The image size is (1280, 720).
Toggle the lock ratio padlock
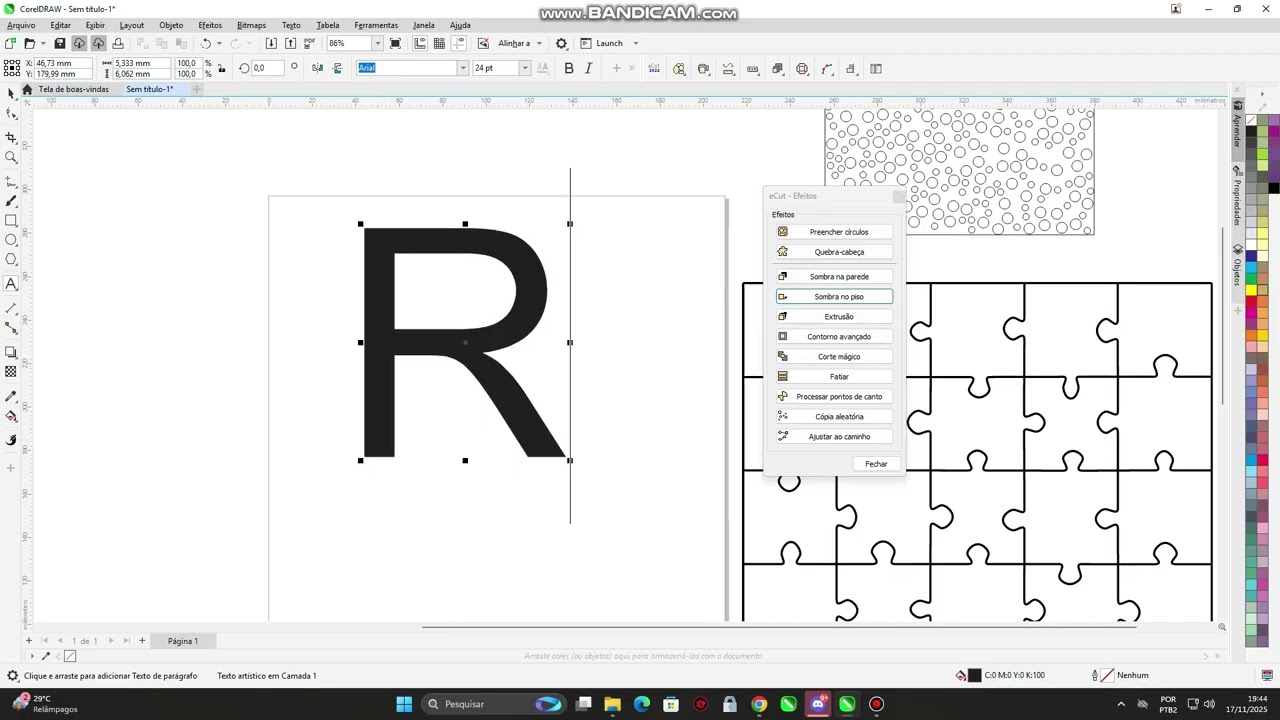221,68
